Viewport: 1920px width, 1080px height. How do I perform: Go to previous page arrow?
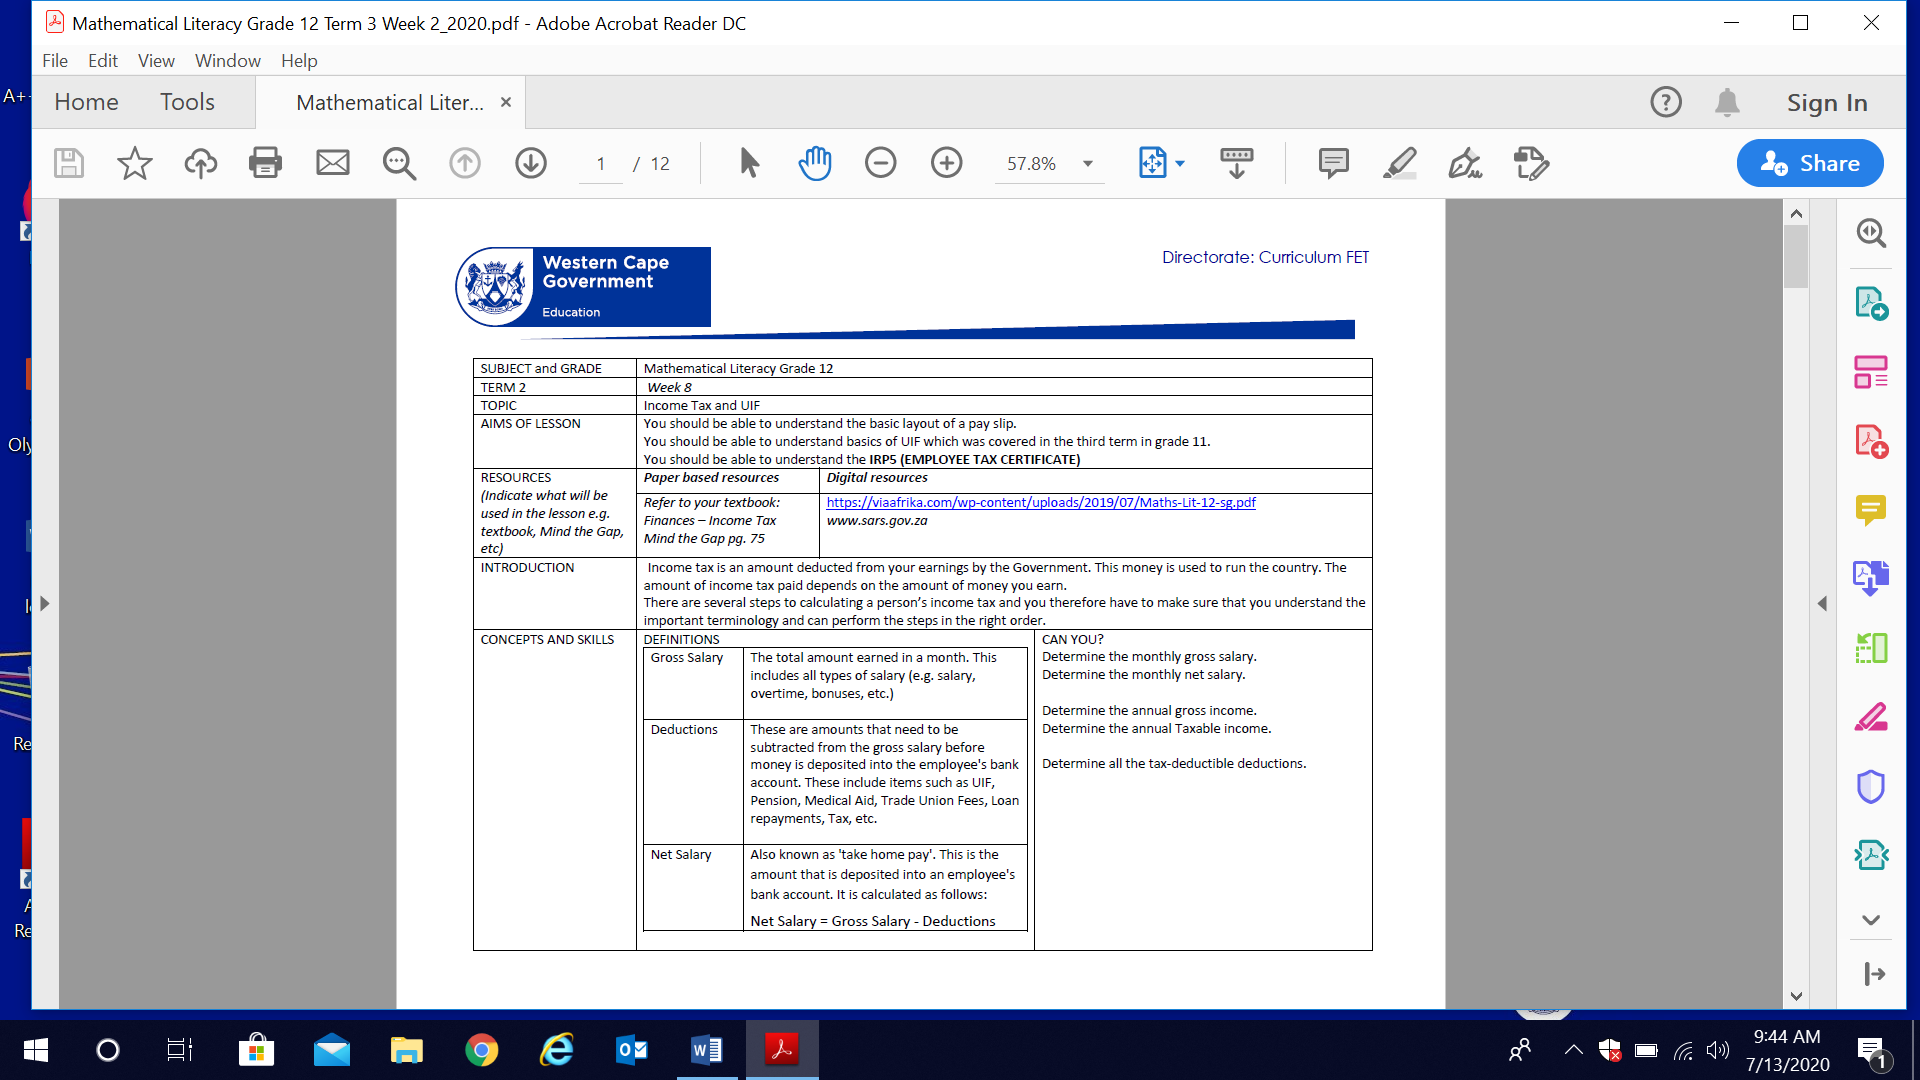point(465,163)
